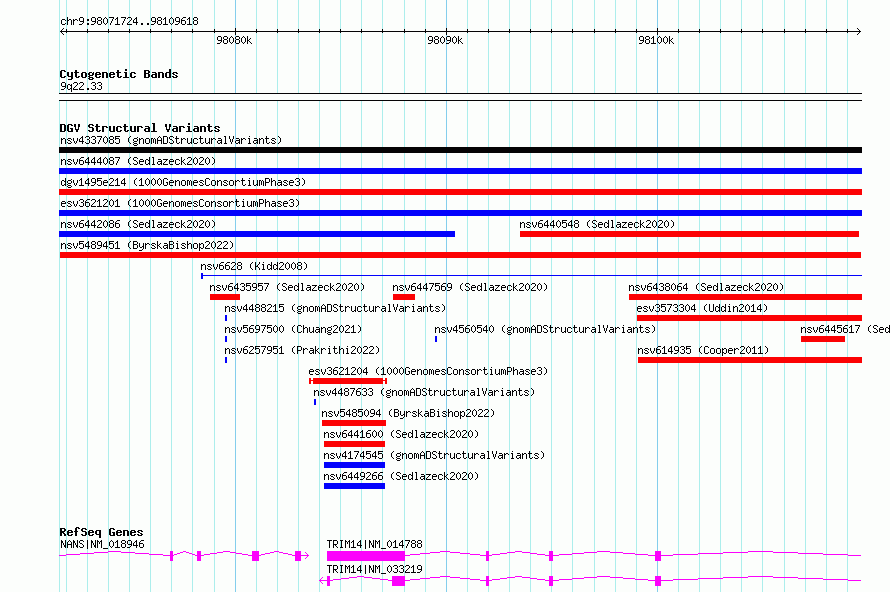
Task: Click the TRIM14 NM_033219 strand arrowhead
Action: click(322, 581)
